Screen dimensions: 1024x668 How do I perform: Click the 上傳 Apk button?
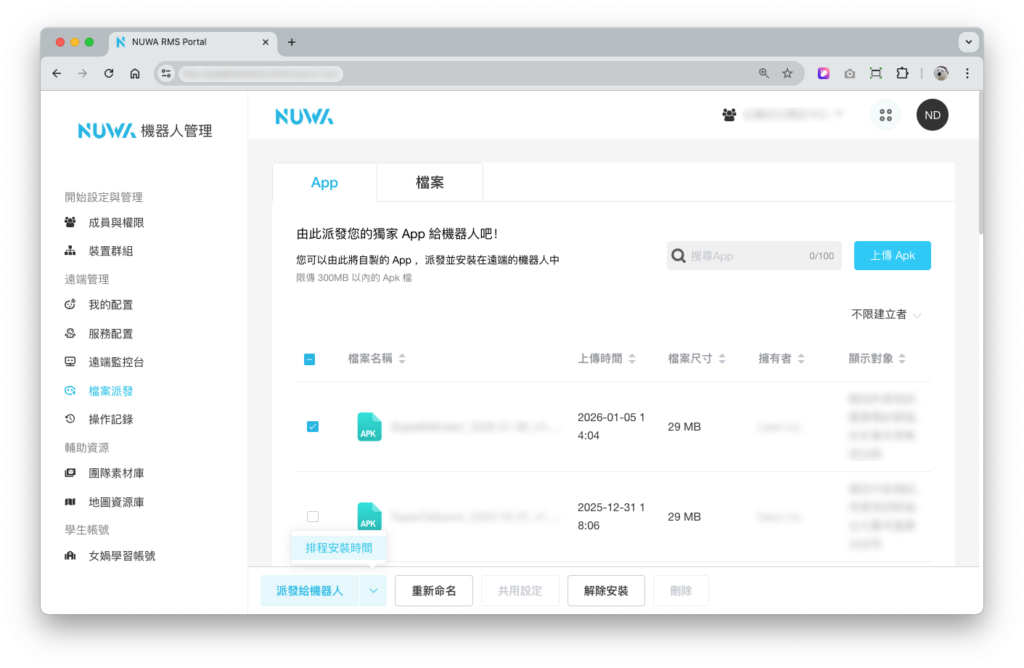click(x=892, y=256)
